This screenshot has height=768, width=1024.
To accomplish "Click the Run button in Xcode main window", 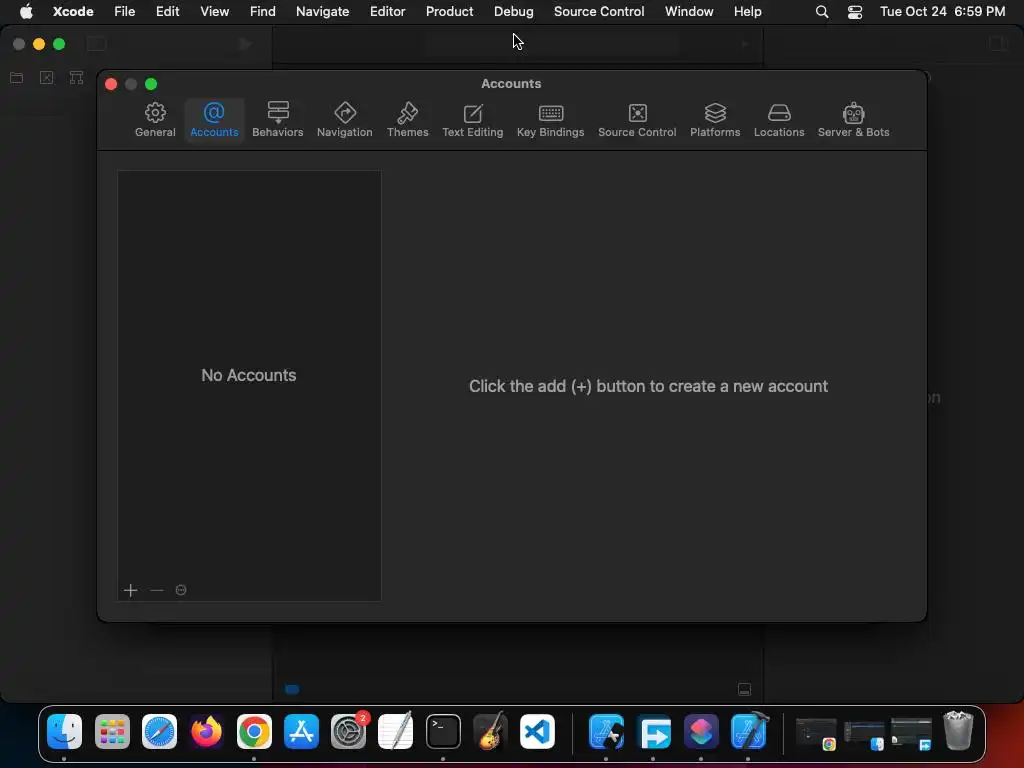I will (x=245, y=44).
